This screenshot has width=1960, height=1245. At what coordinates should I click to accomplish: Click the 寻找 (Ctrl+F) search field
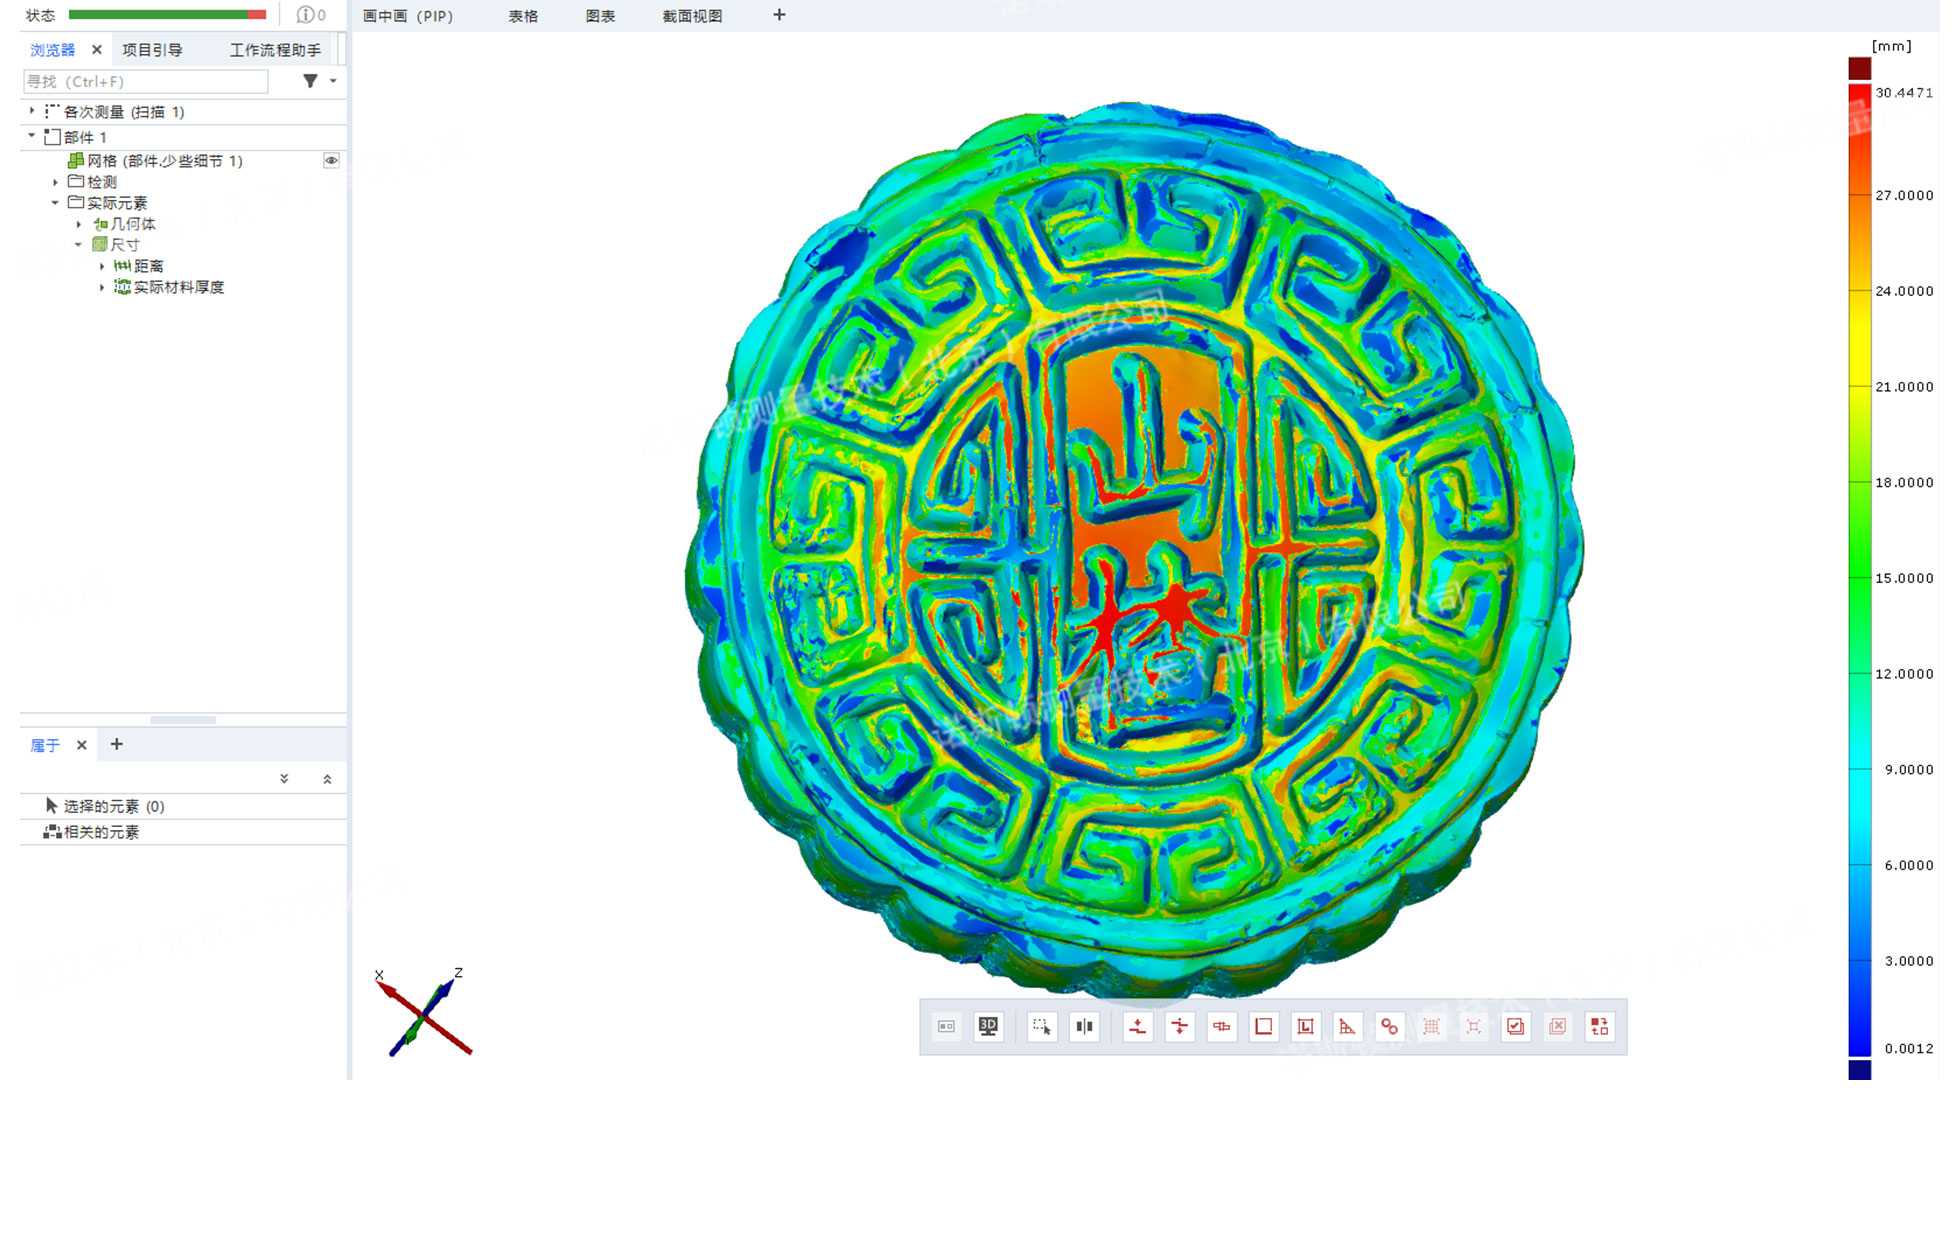tap(146, 81)
